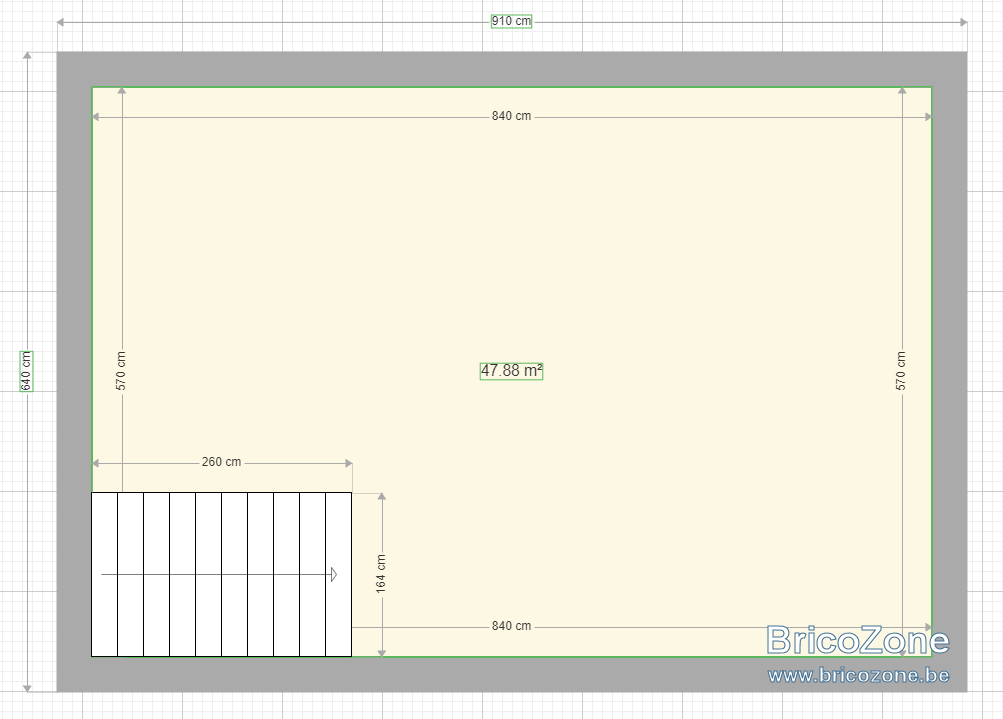1003x719 pixels.
Task: Select the 640 cm outer height label
Action: (26, 371)
